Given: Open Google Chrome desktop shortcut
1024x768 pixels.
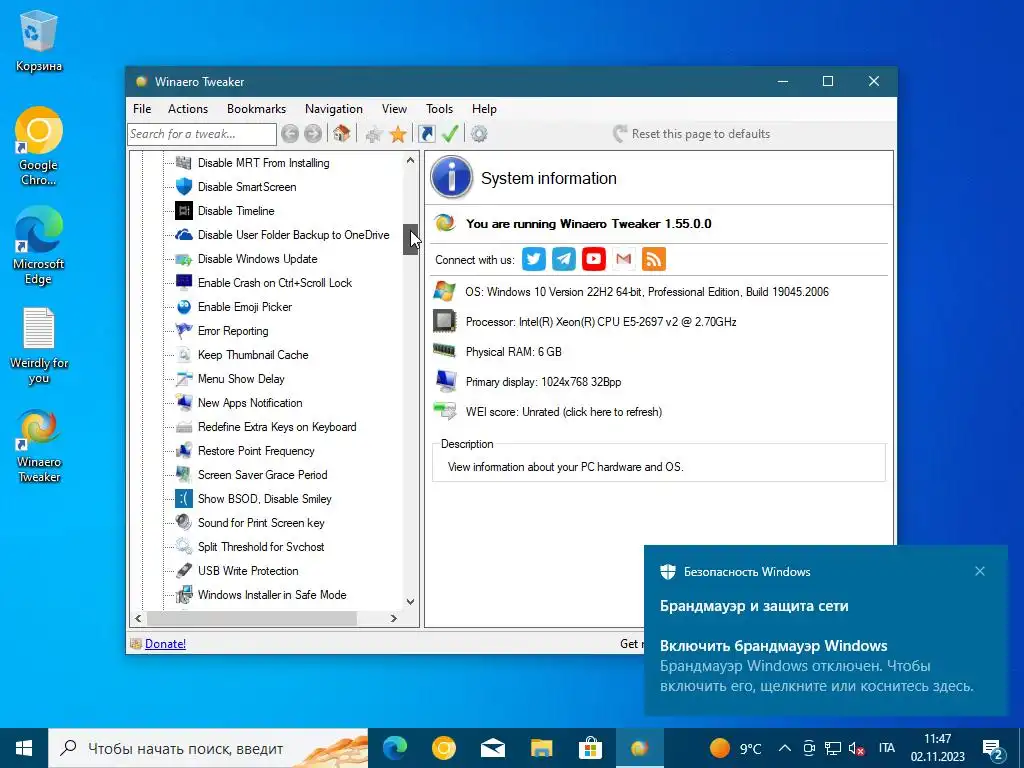Looking at the screenshot, I should pos(39,146).
